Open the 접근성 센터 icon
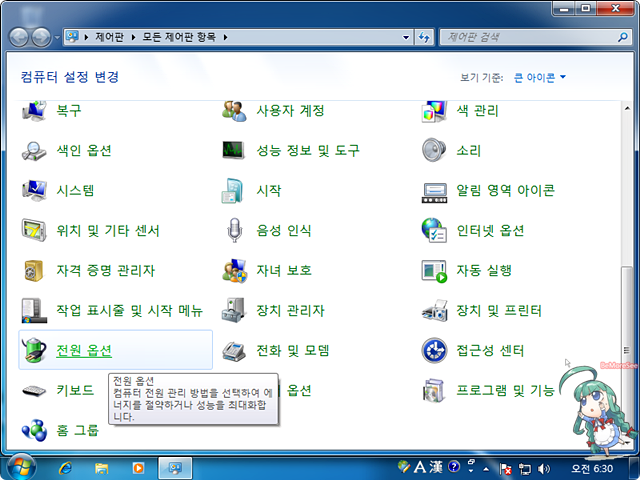 click(x=433, y=350)
